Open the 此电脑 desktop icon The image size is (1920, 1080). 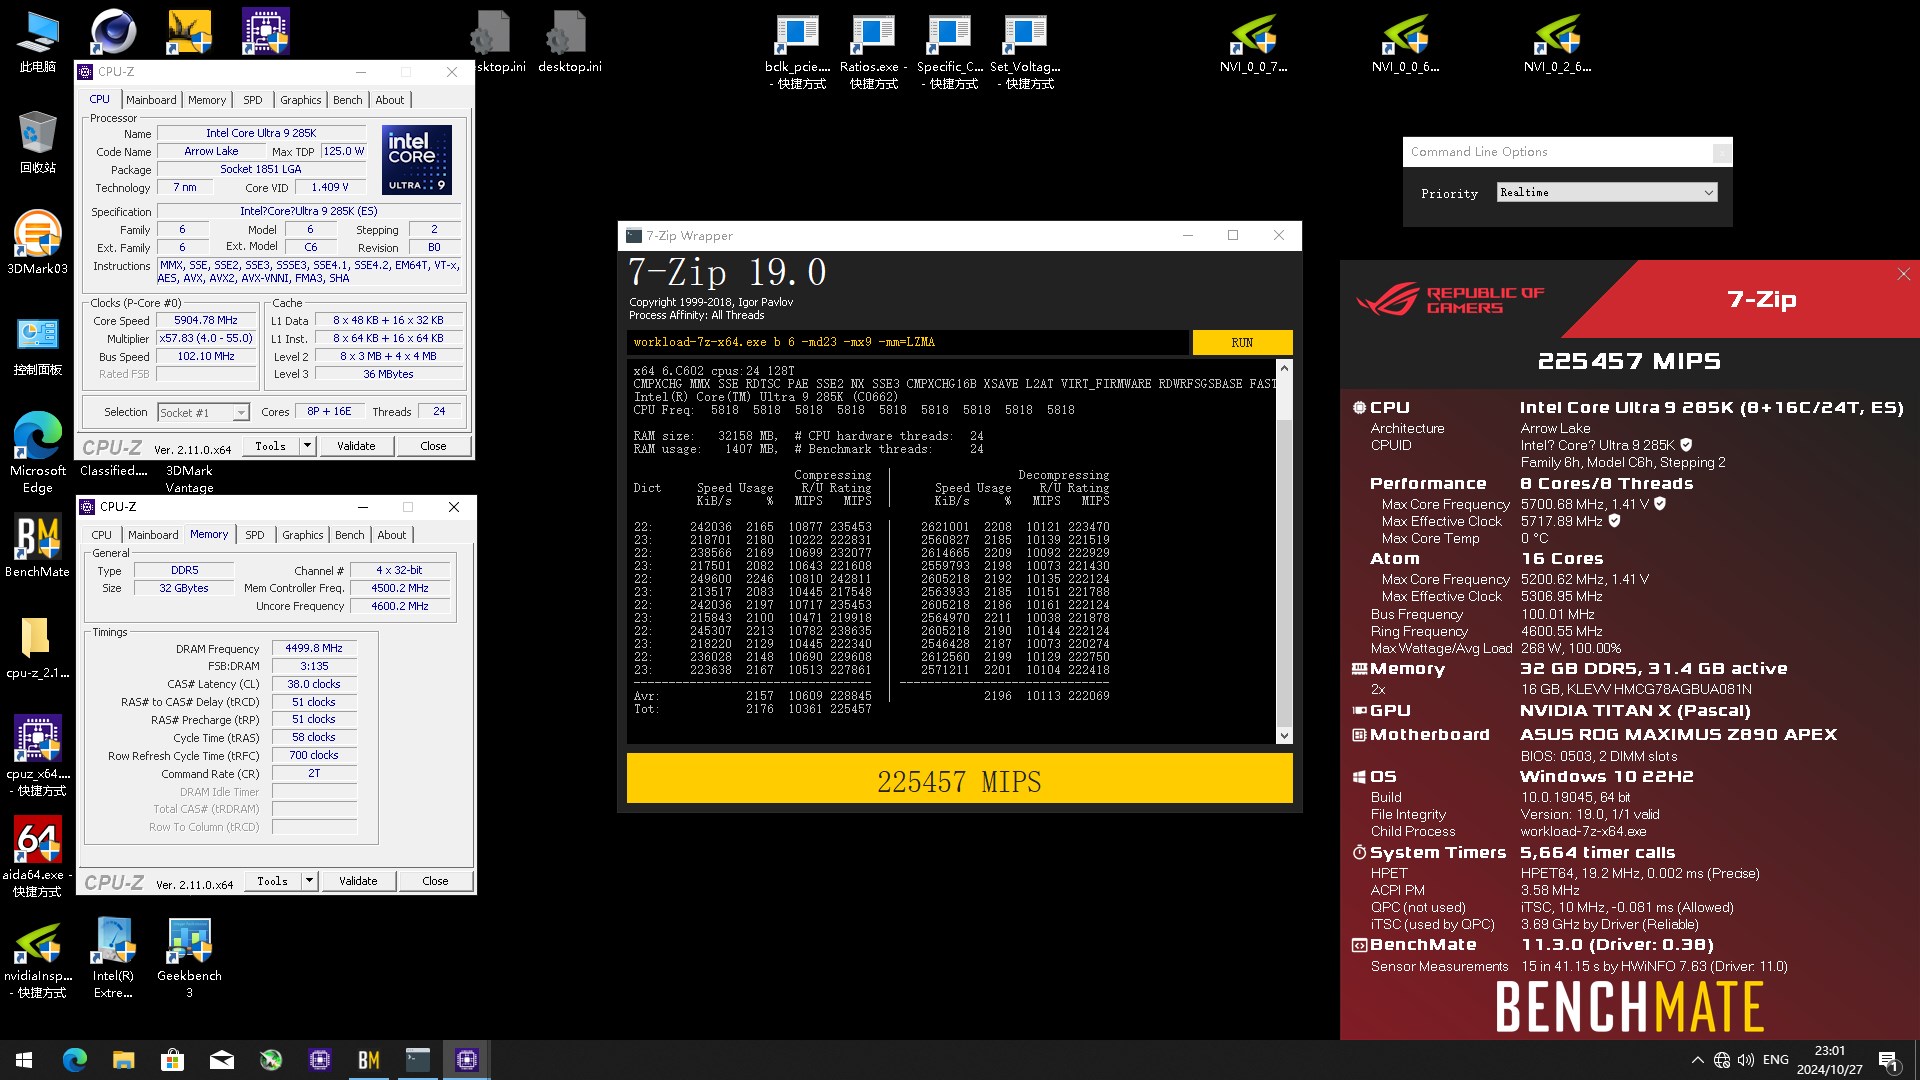click(x=37, y=42)
